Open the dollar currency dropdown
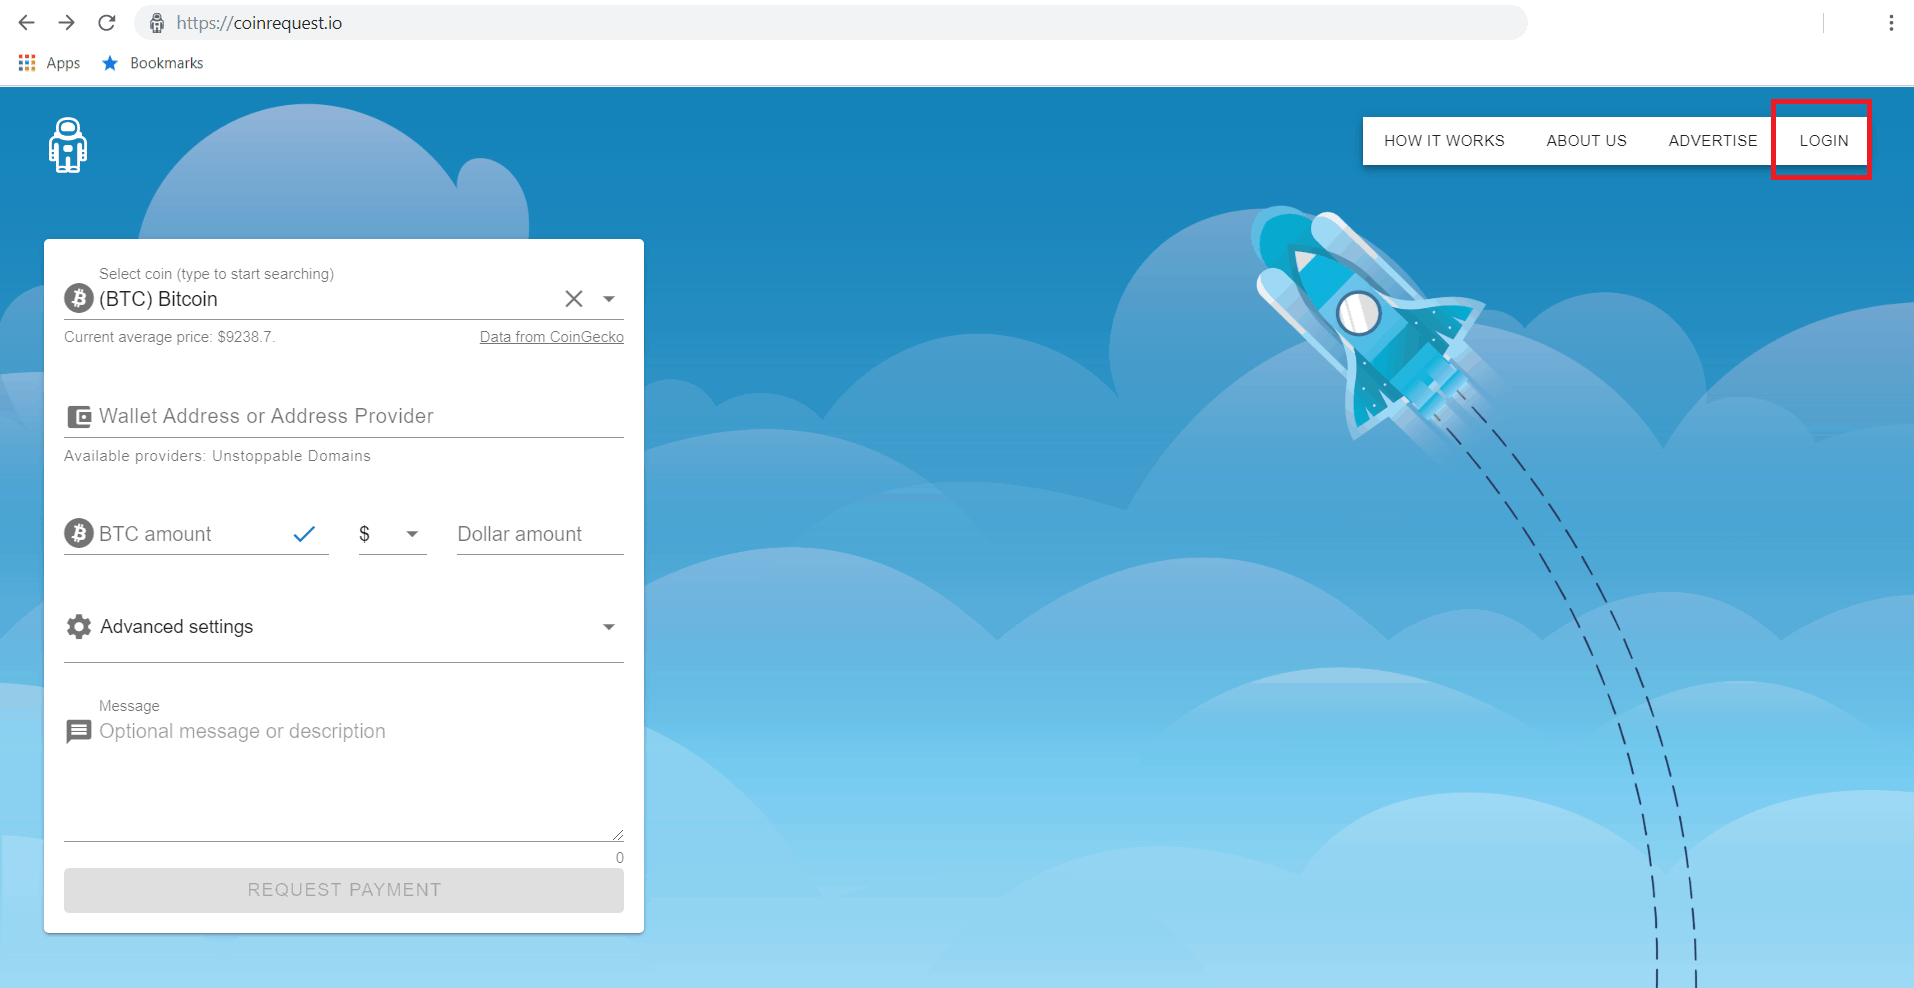 (411, 534)
